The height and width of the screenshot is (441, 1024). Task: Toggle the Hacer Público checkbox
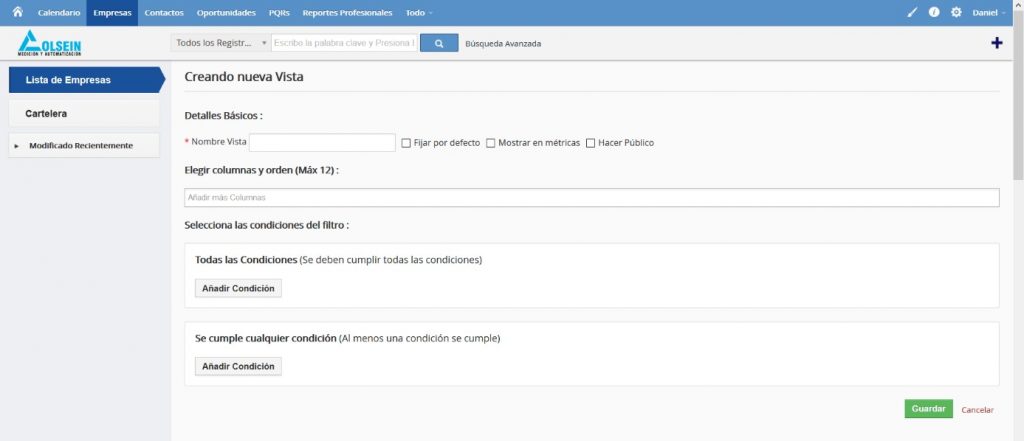click(591, 143)
